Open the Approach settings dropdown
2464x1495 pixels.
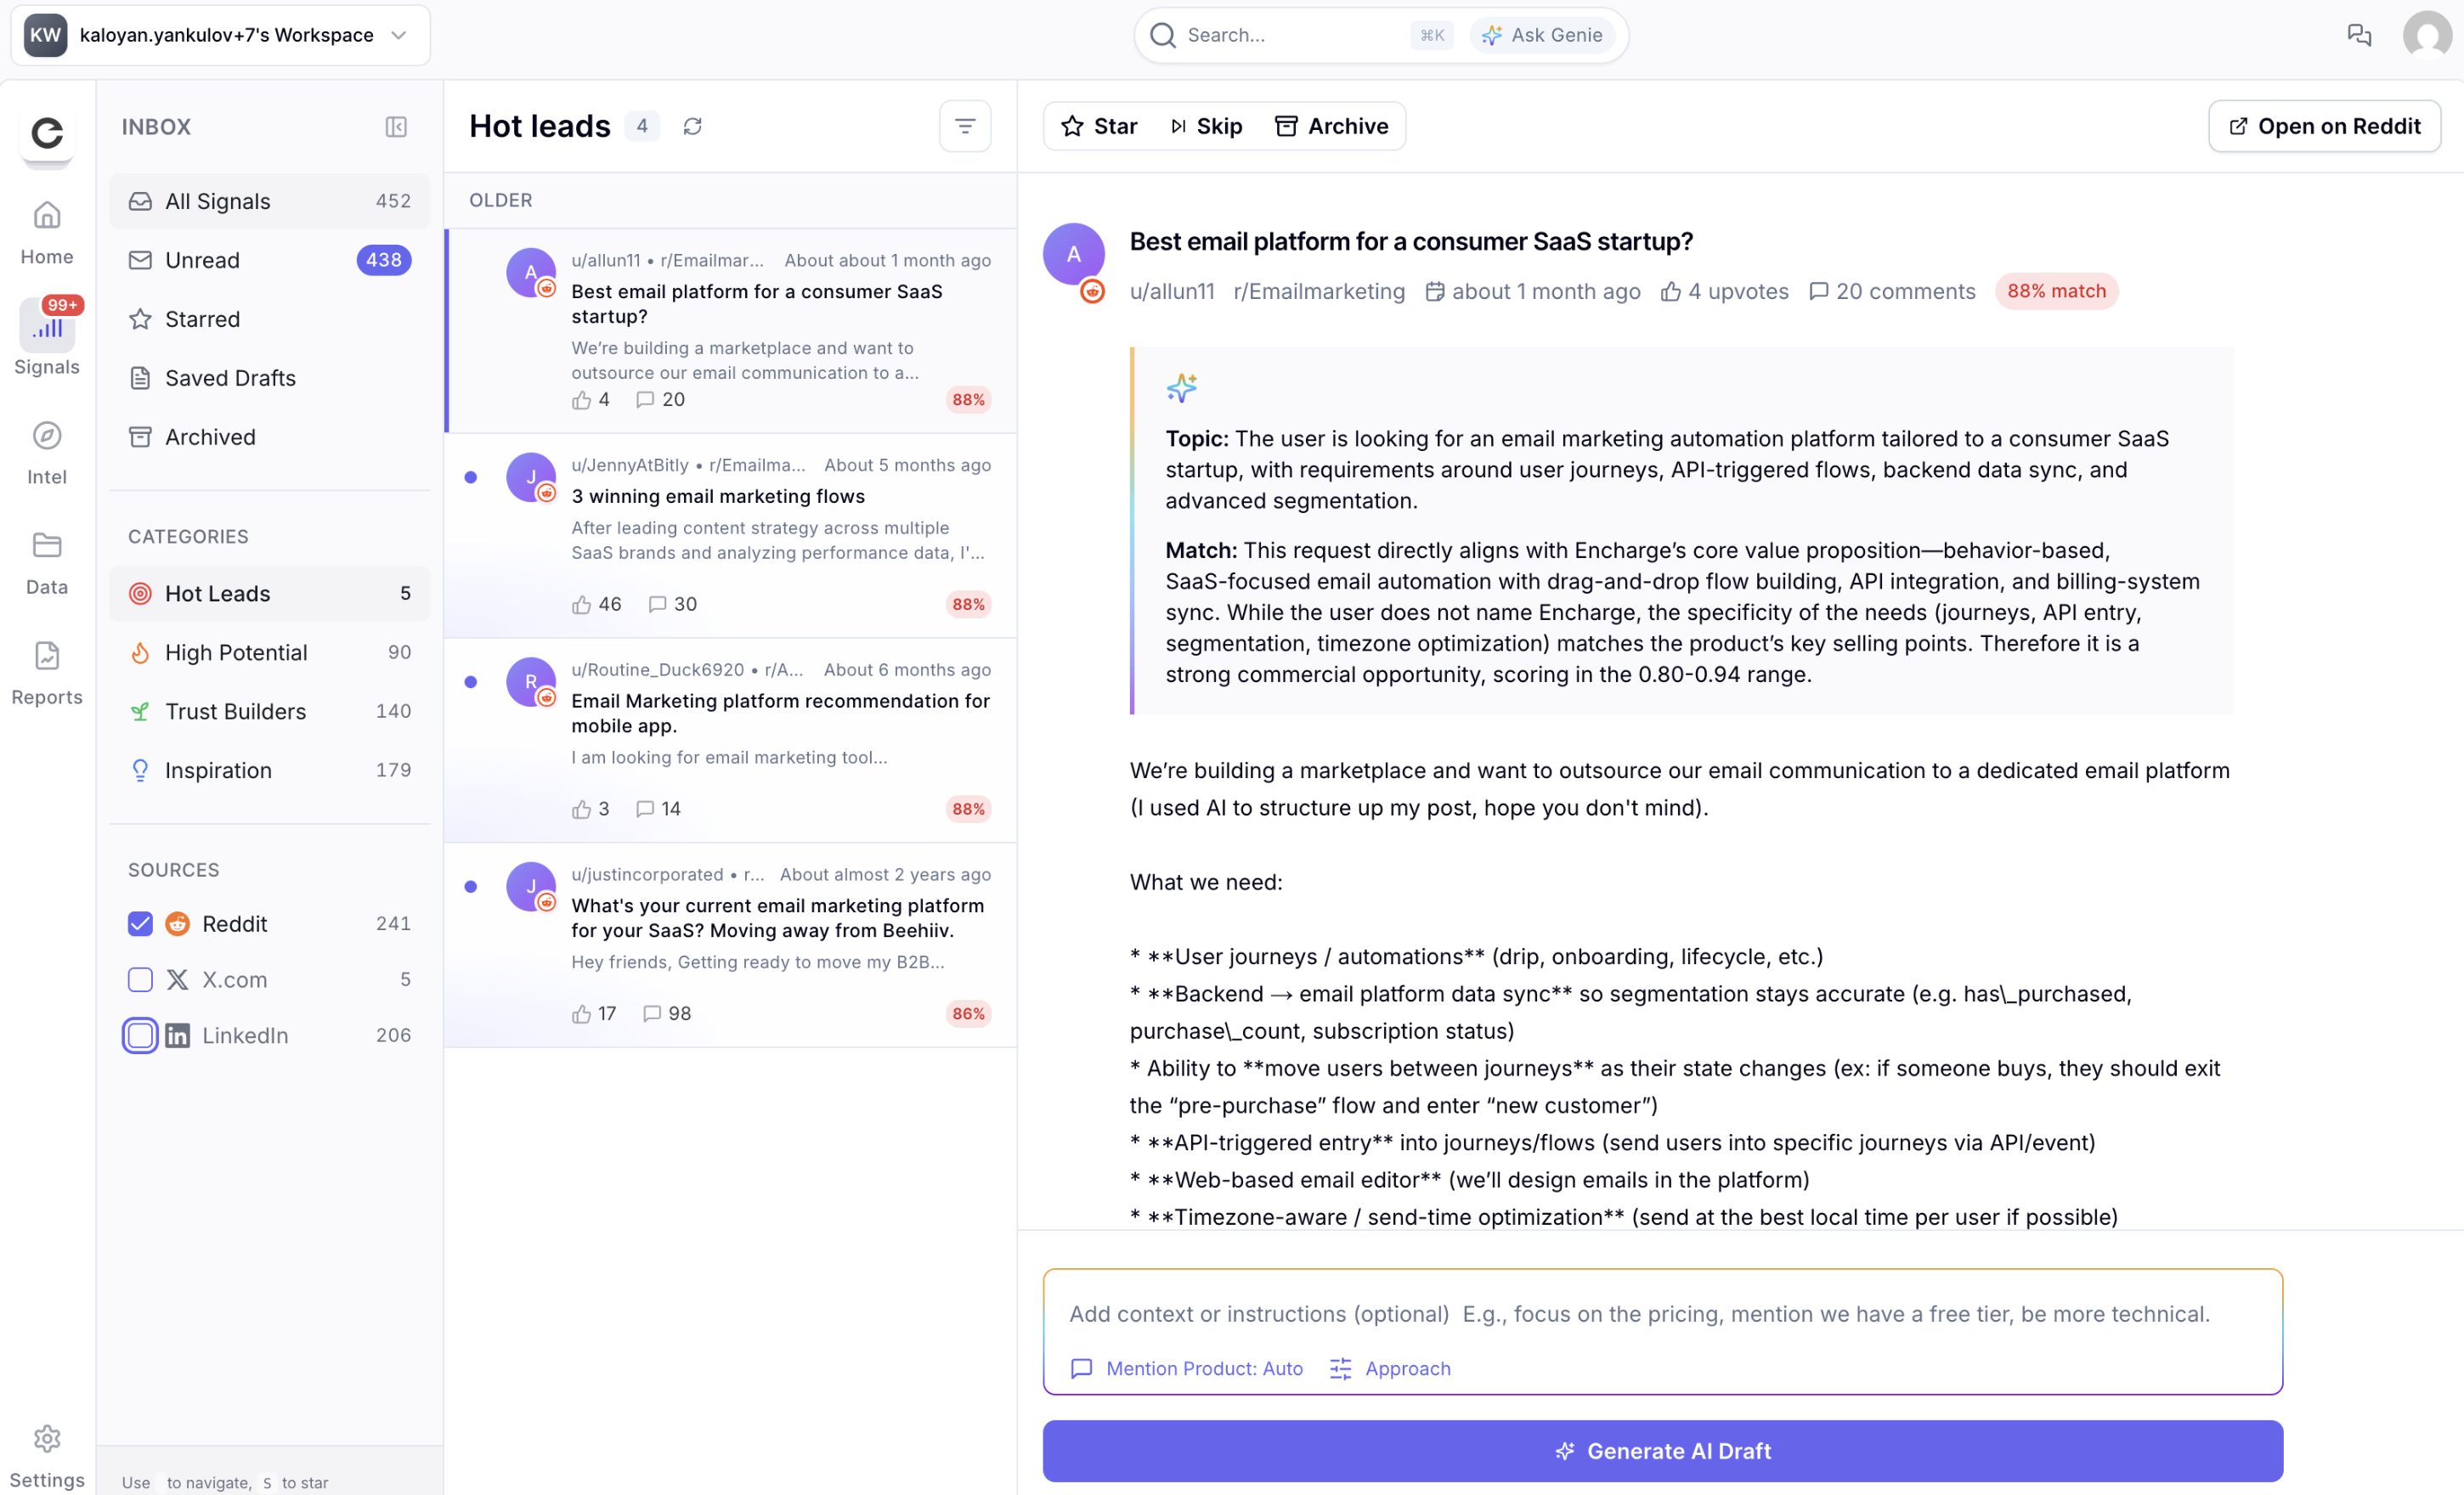pos(1389,1368)
